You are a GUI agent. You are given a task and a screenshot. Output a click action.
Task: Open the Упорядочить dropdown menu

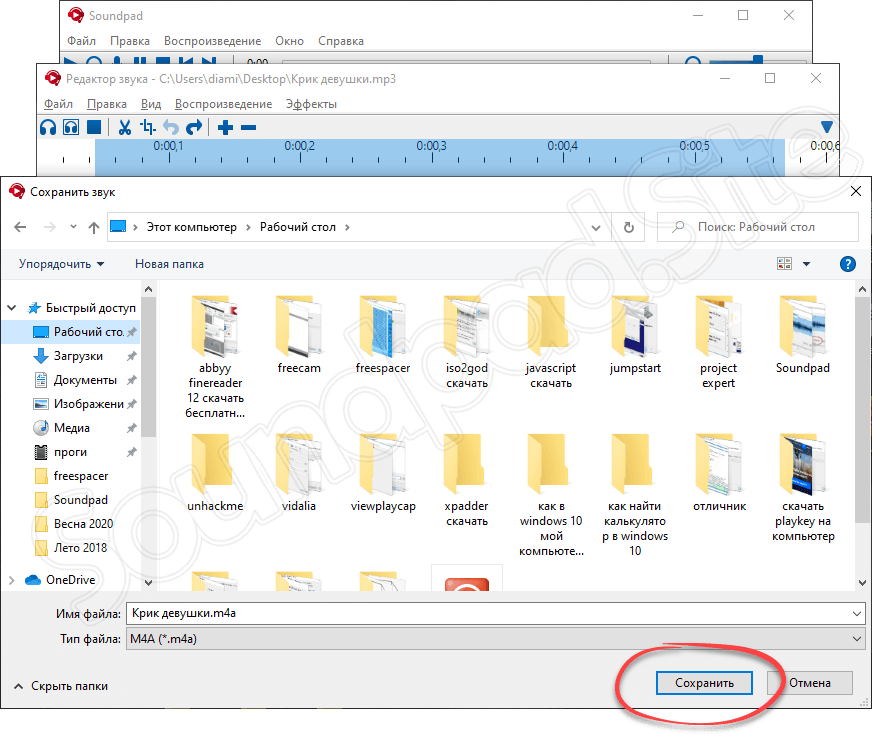click(x=61, y=264)
